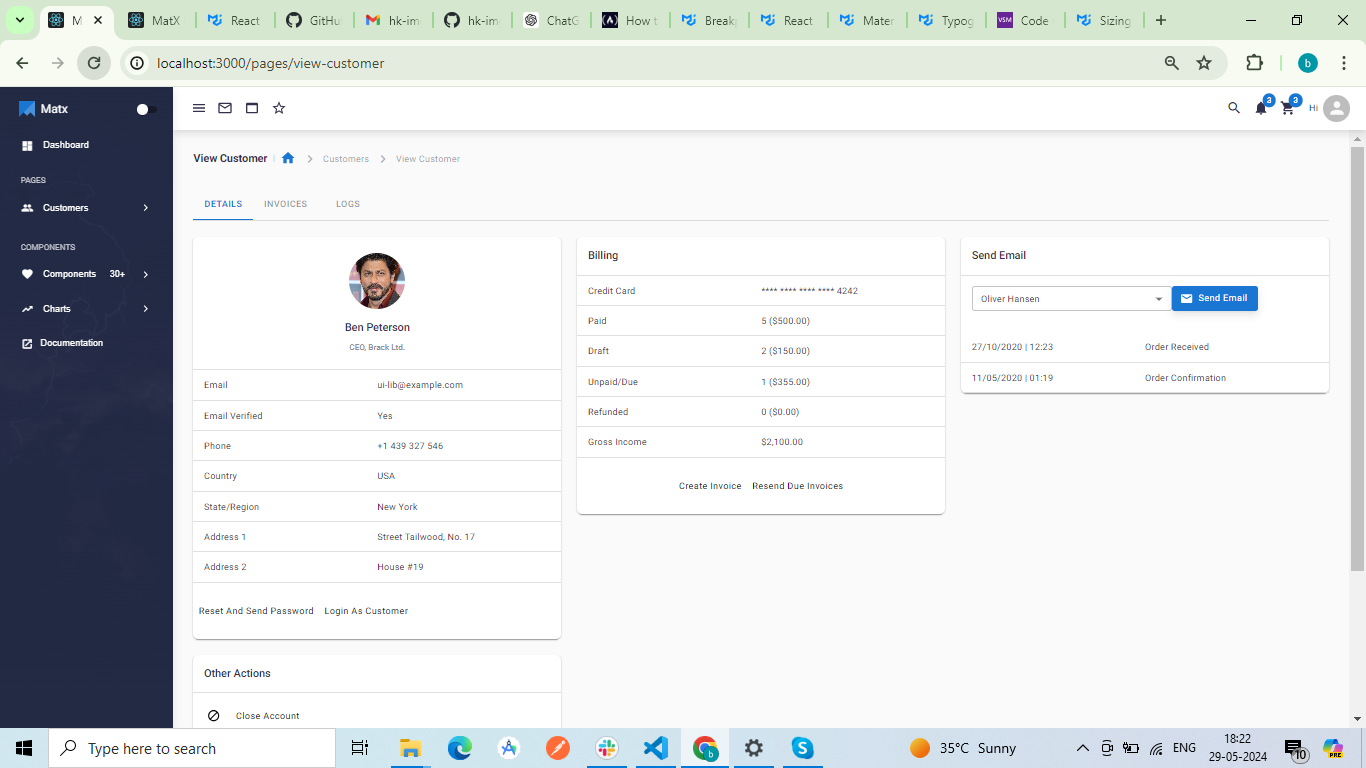Image resolution: width=1366 pixels, height=768 pixels.
Task: Switch to the Logs tab
Action: [x=348, y=204]
